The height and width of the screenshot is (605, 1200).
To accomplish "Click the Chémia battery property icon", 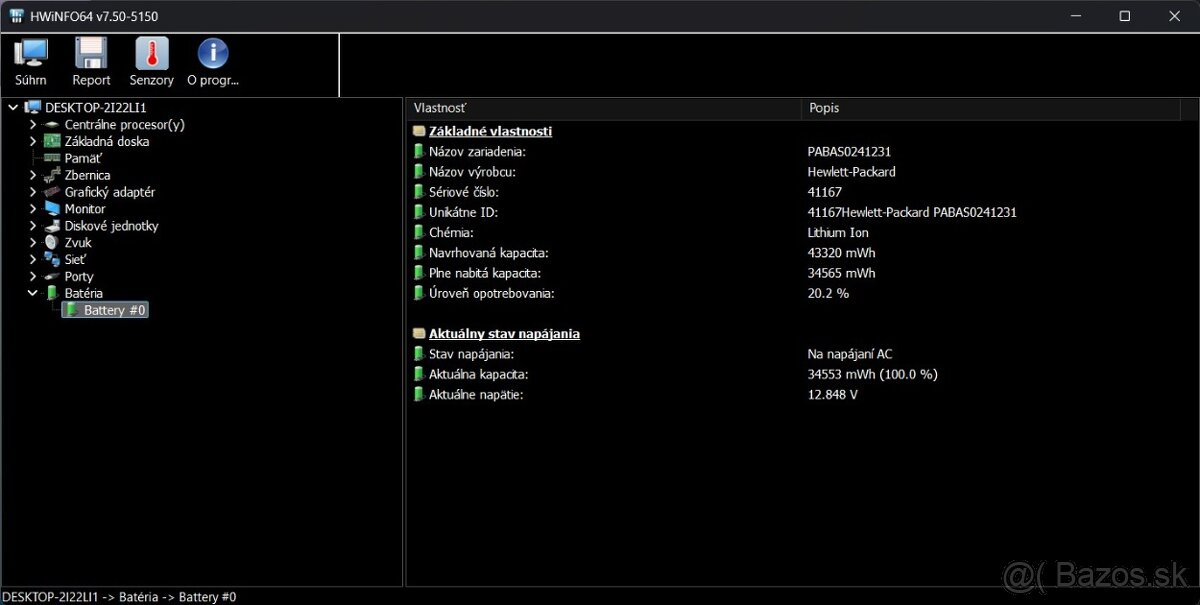I will [x=419, y=232].
